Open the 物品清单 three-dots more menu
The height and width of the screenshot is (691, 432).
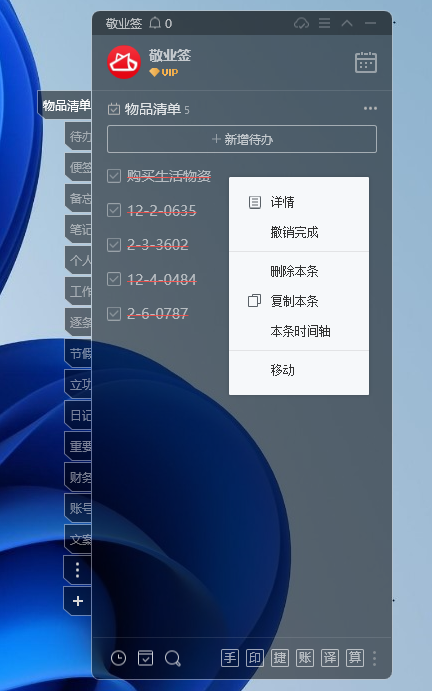(370, 108)
